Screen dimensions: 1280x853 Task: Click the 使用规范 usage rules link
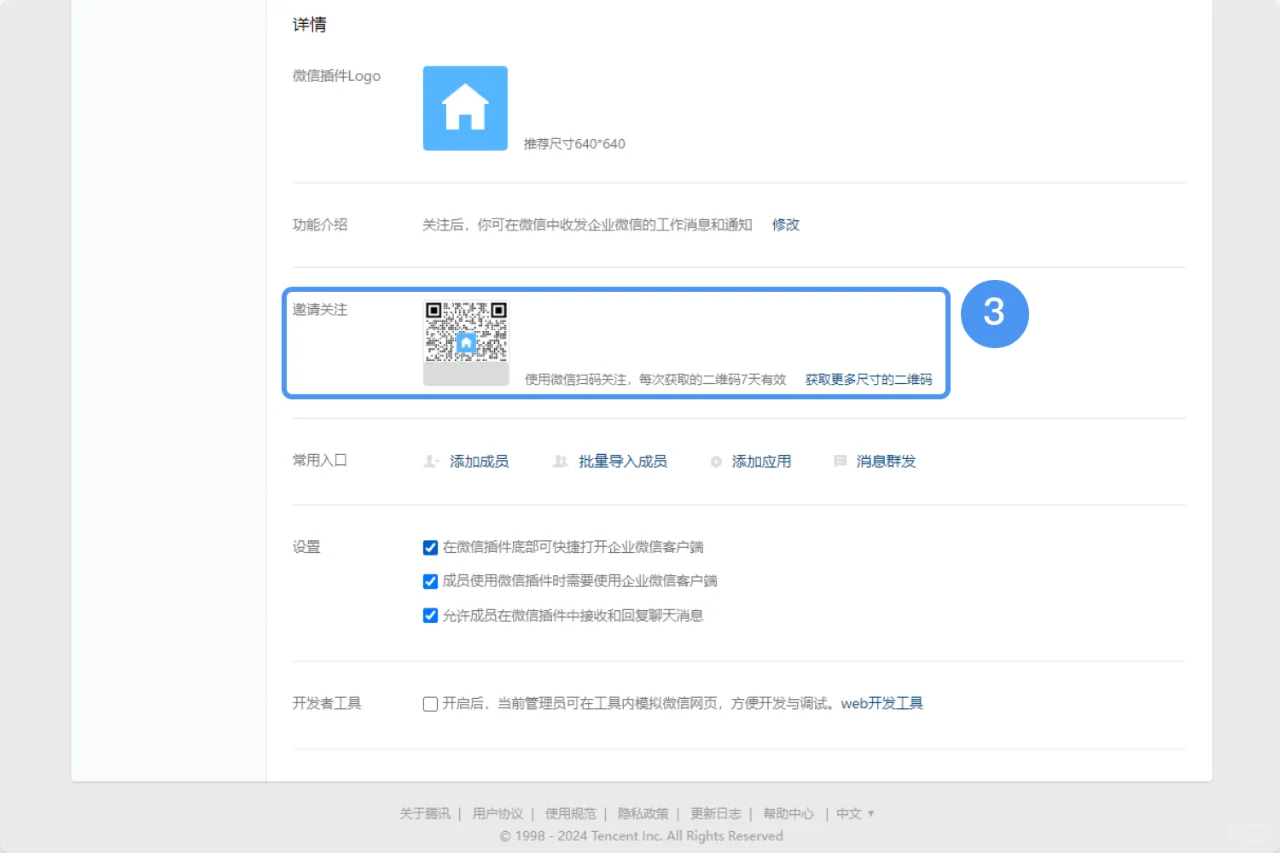point(571,813)
